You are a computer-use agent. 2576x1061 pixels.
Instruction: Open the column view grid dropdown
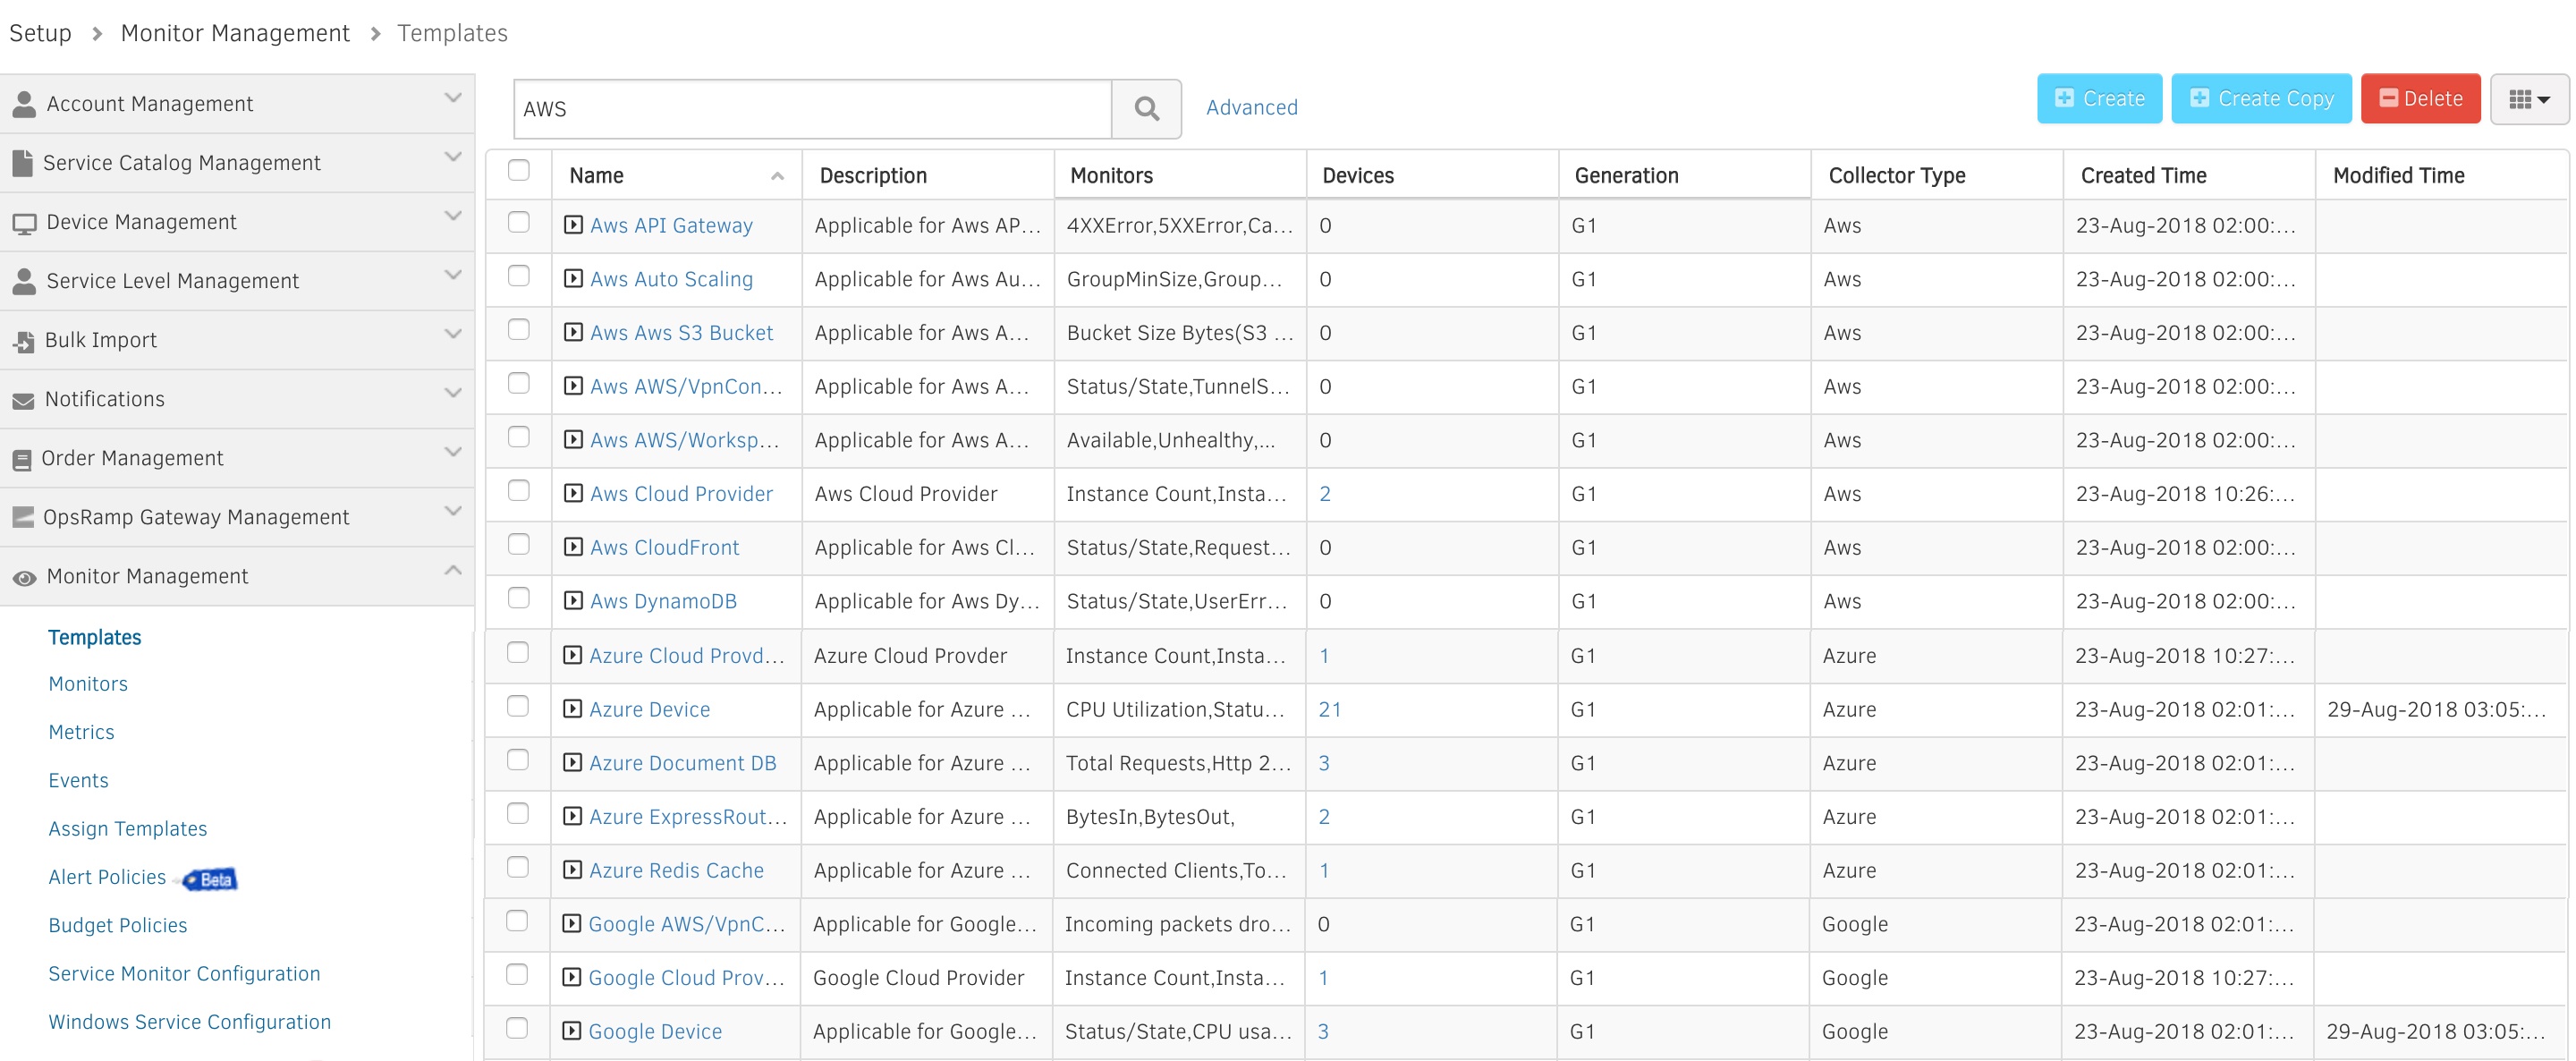(x=2529, y=99)
